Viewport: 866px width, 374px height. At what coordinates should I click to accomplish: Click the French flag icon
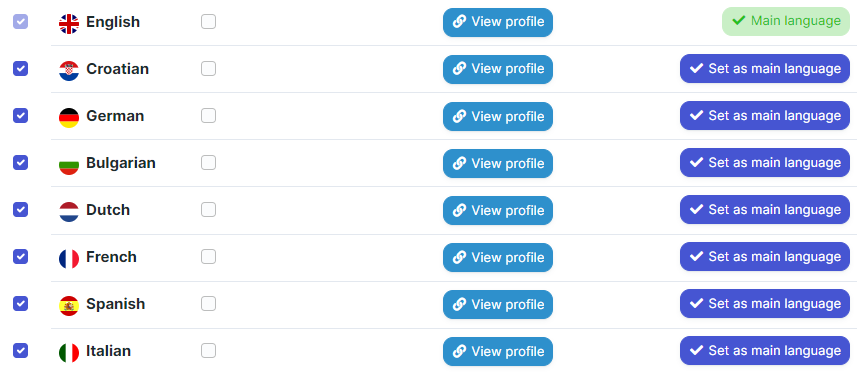click(x=69, y=259)
